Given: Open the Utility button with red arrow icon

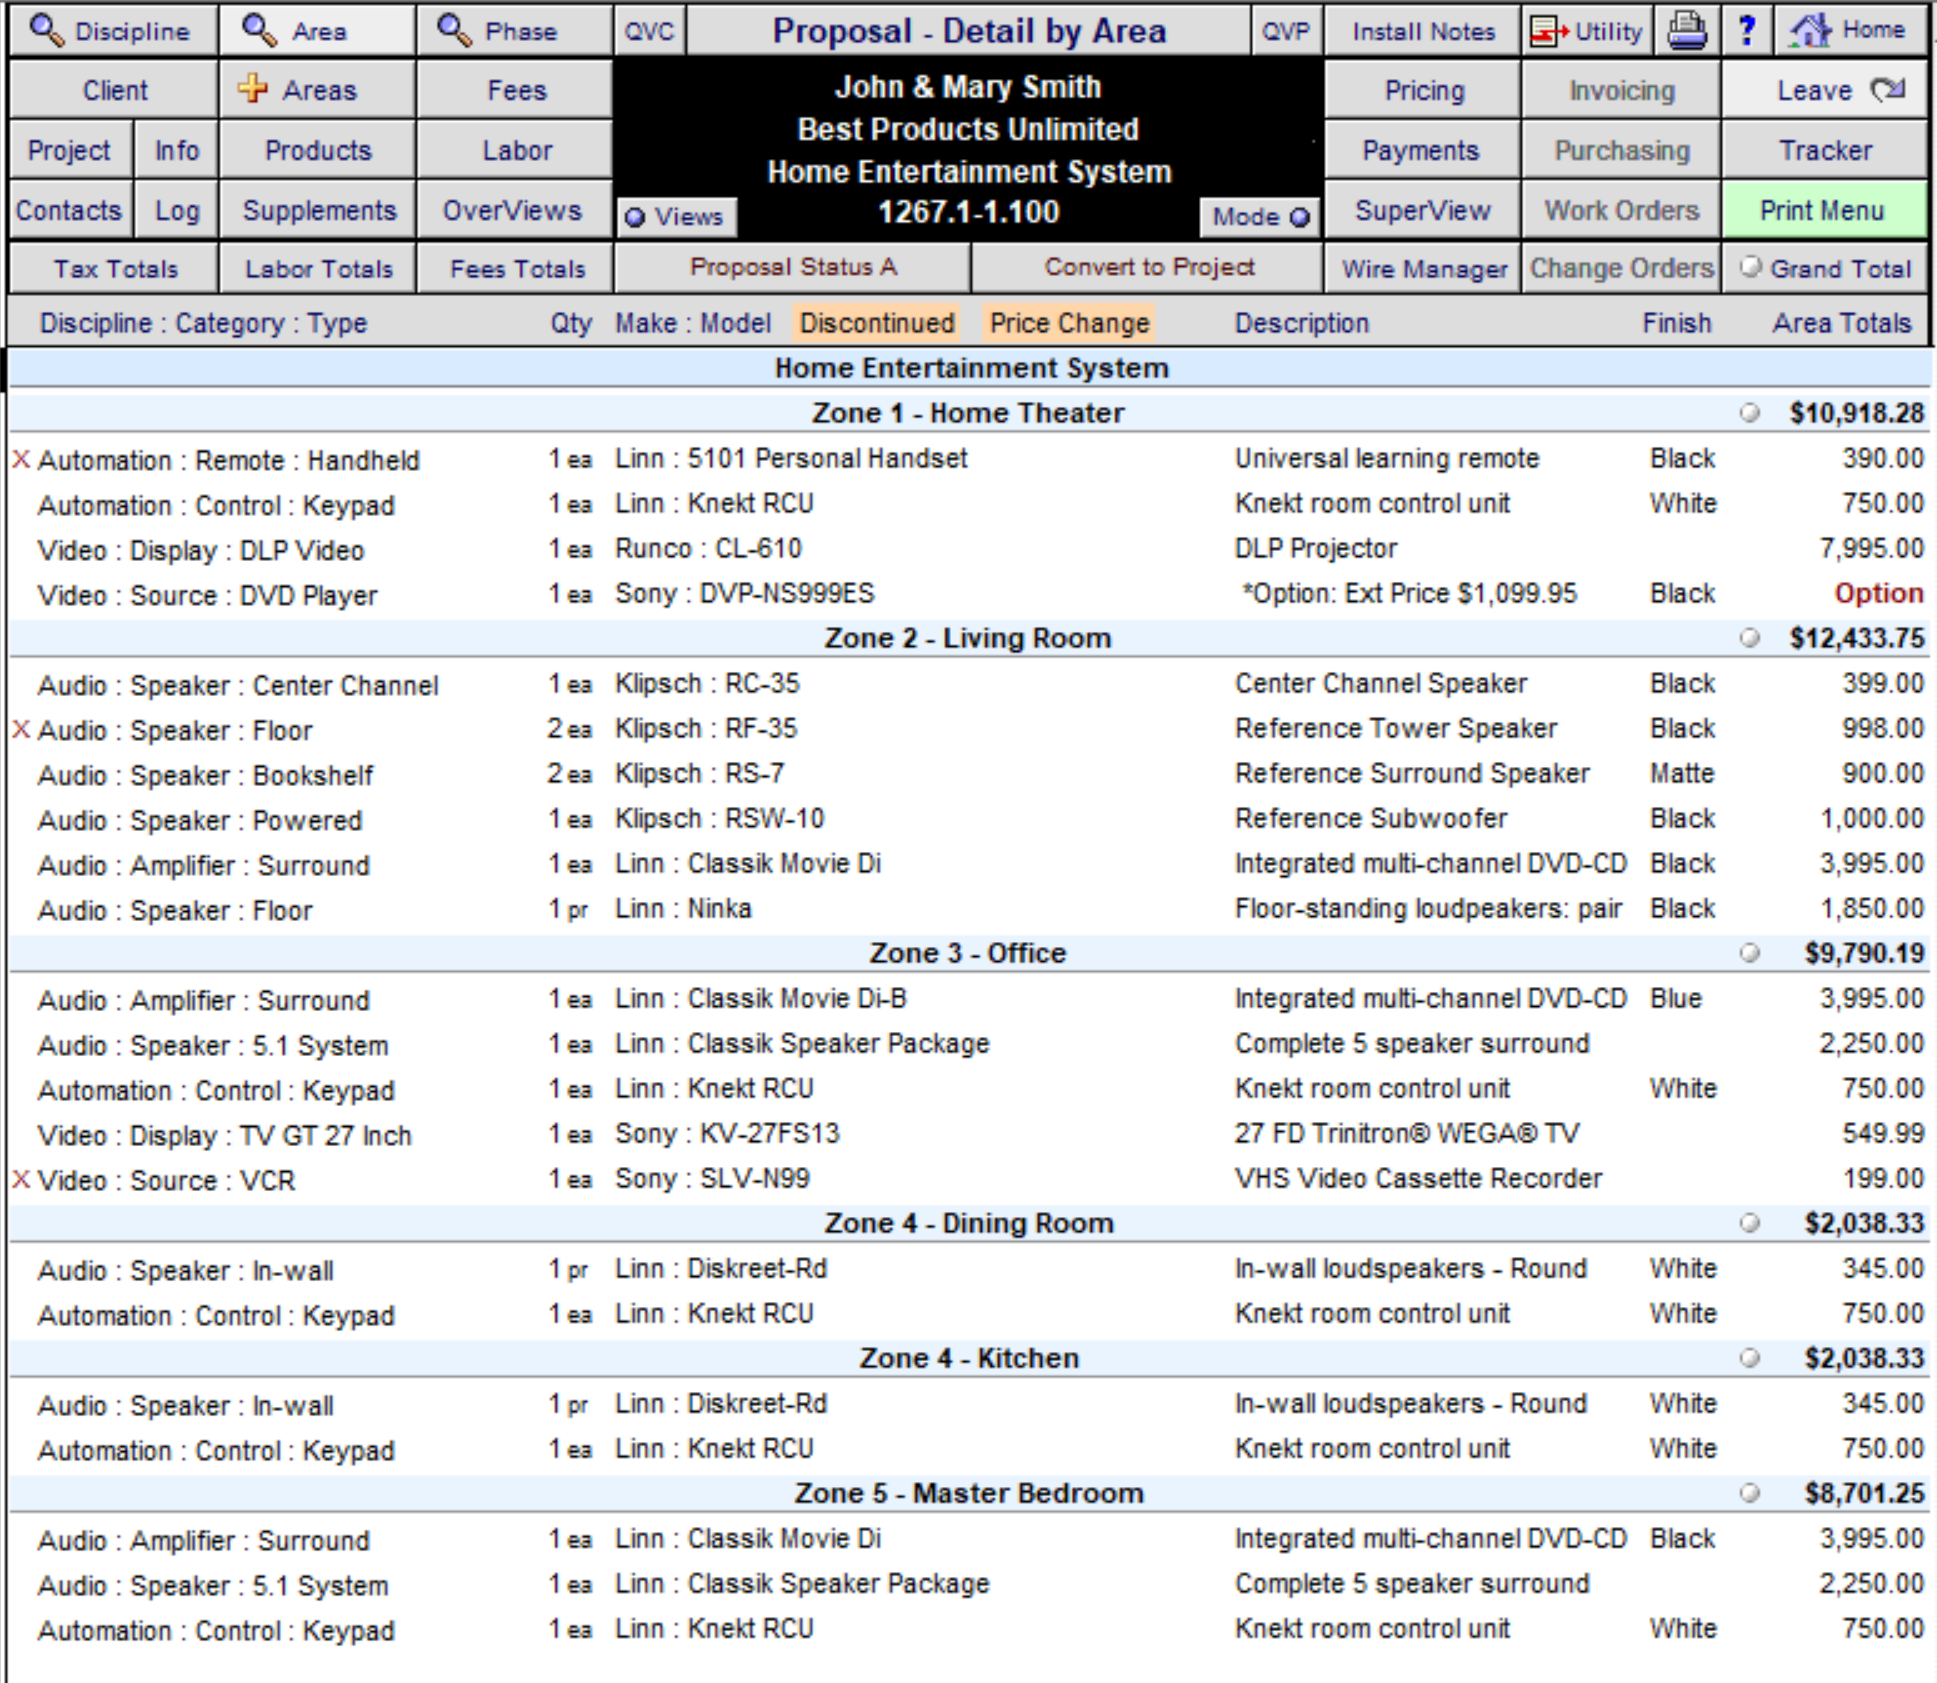Looking at the screenshot, I should click(x=1587, y=31).
